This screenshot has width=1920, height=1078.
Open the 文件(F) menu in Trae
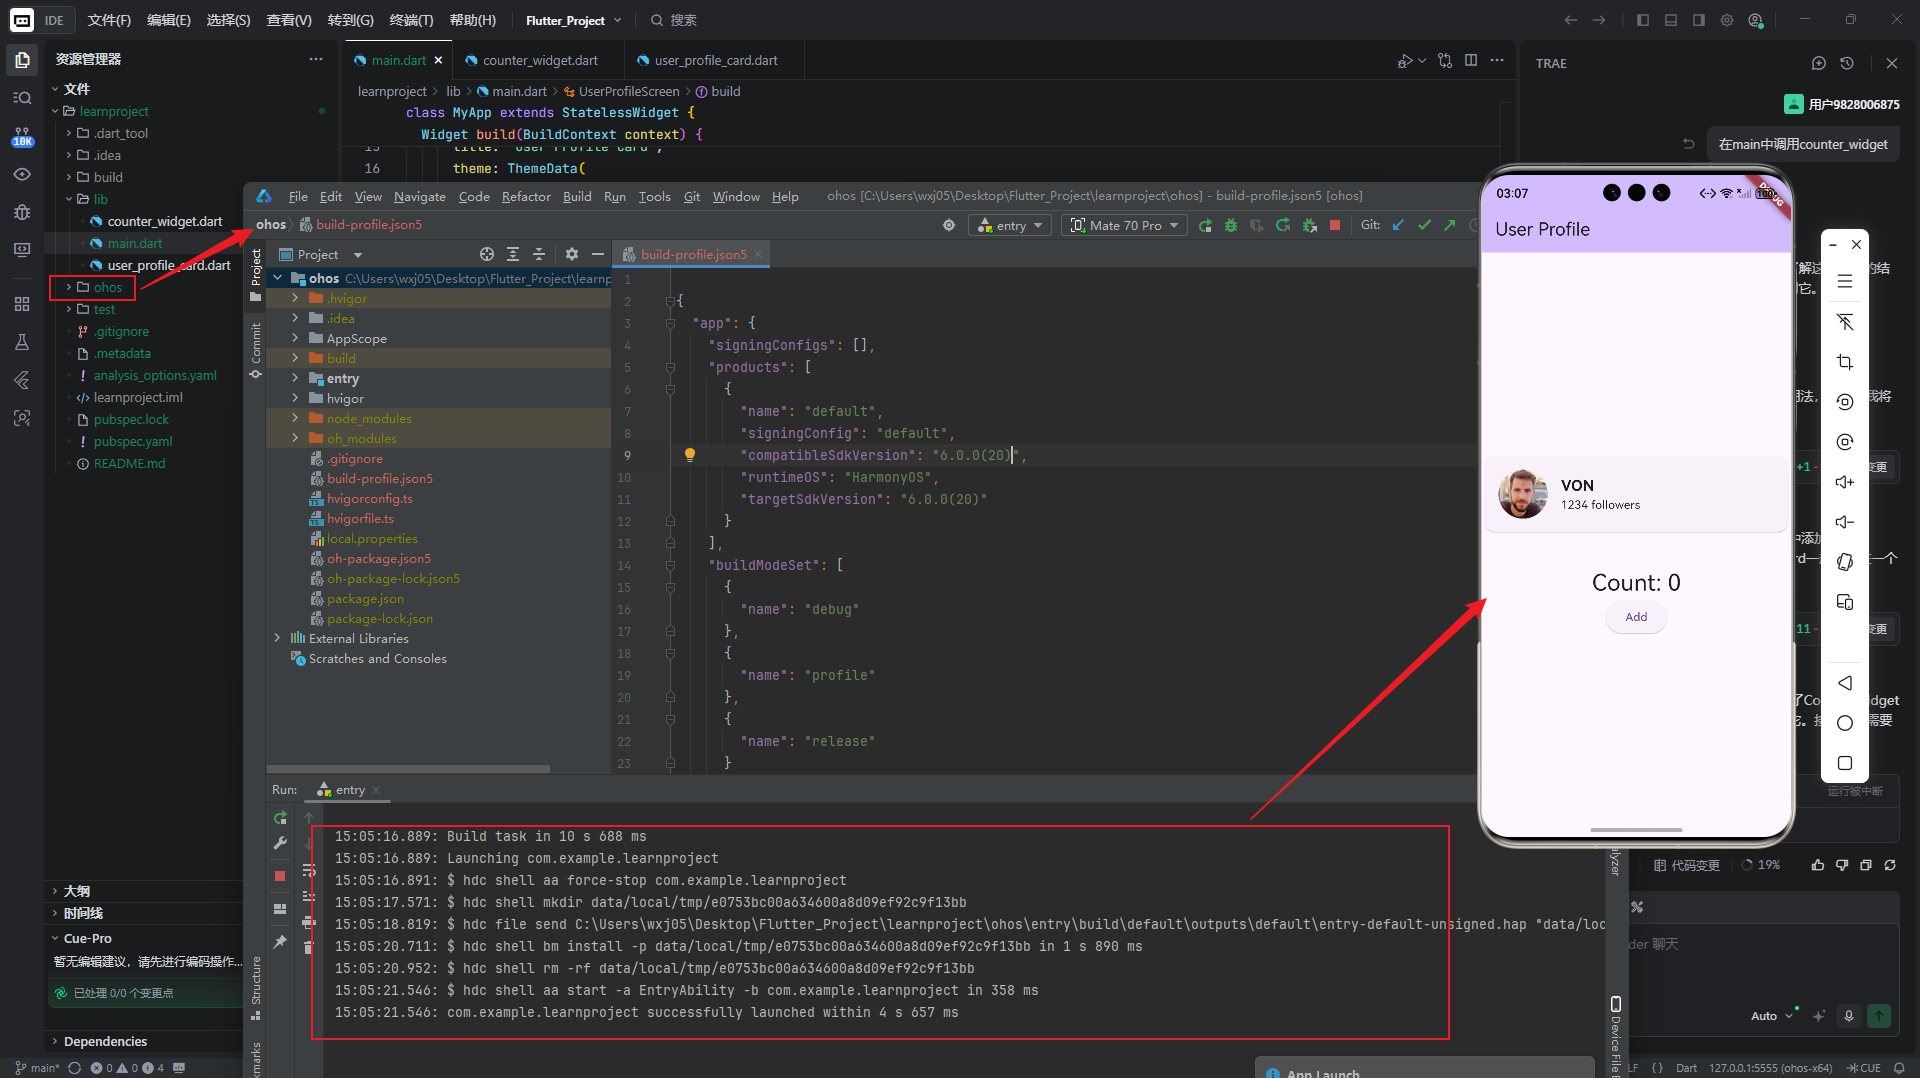tap(109, 20)
